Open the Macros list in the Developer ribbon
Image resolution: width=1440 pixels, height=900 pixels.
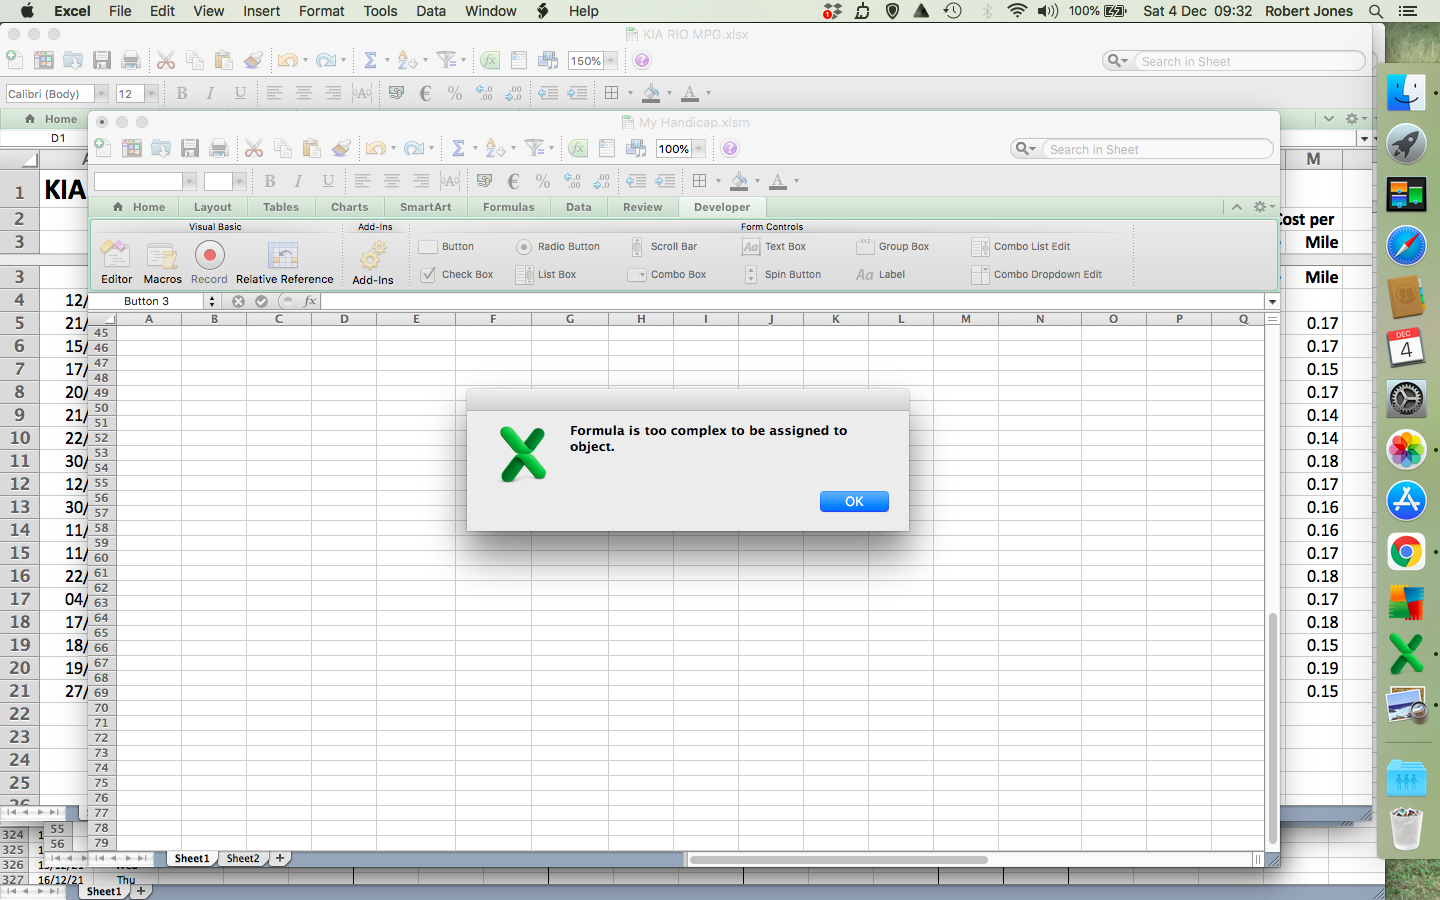coord(162,263)
